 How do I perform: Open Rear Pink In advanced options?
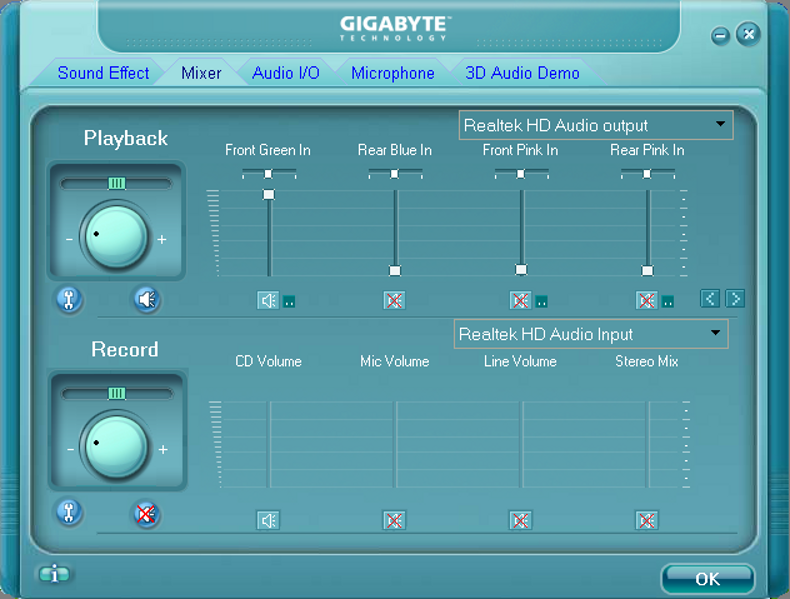click(x=668, y=302)
